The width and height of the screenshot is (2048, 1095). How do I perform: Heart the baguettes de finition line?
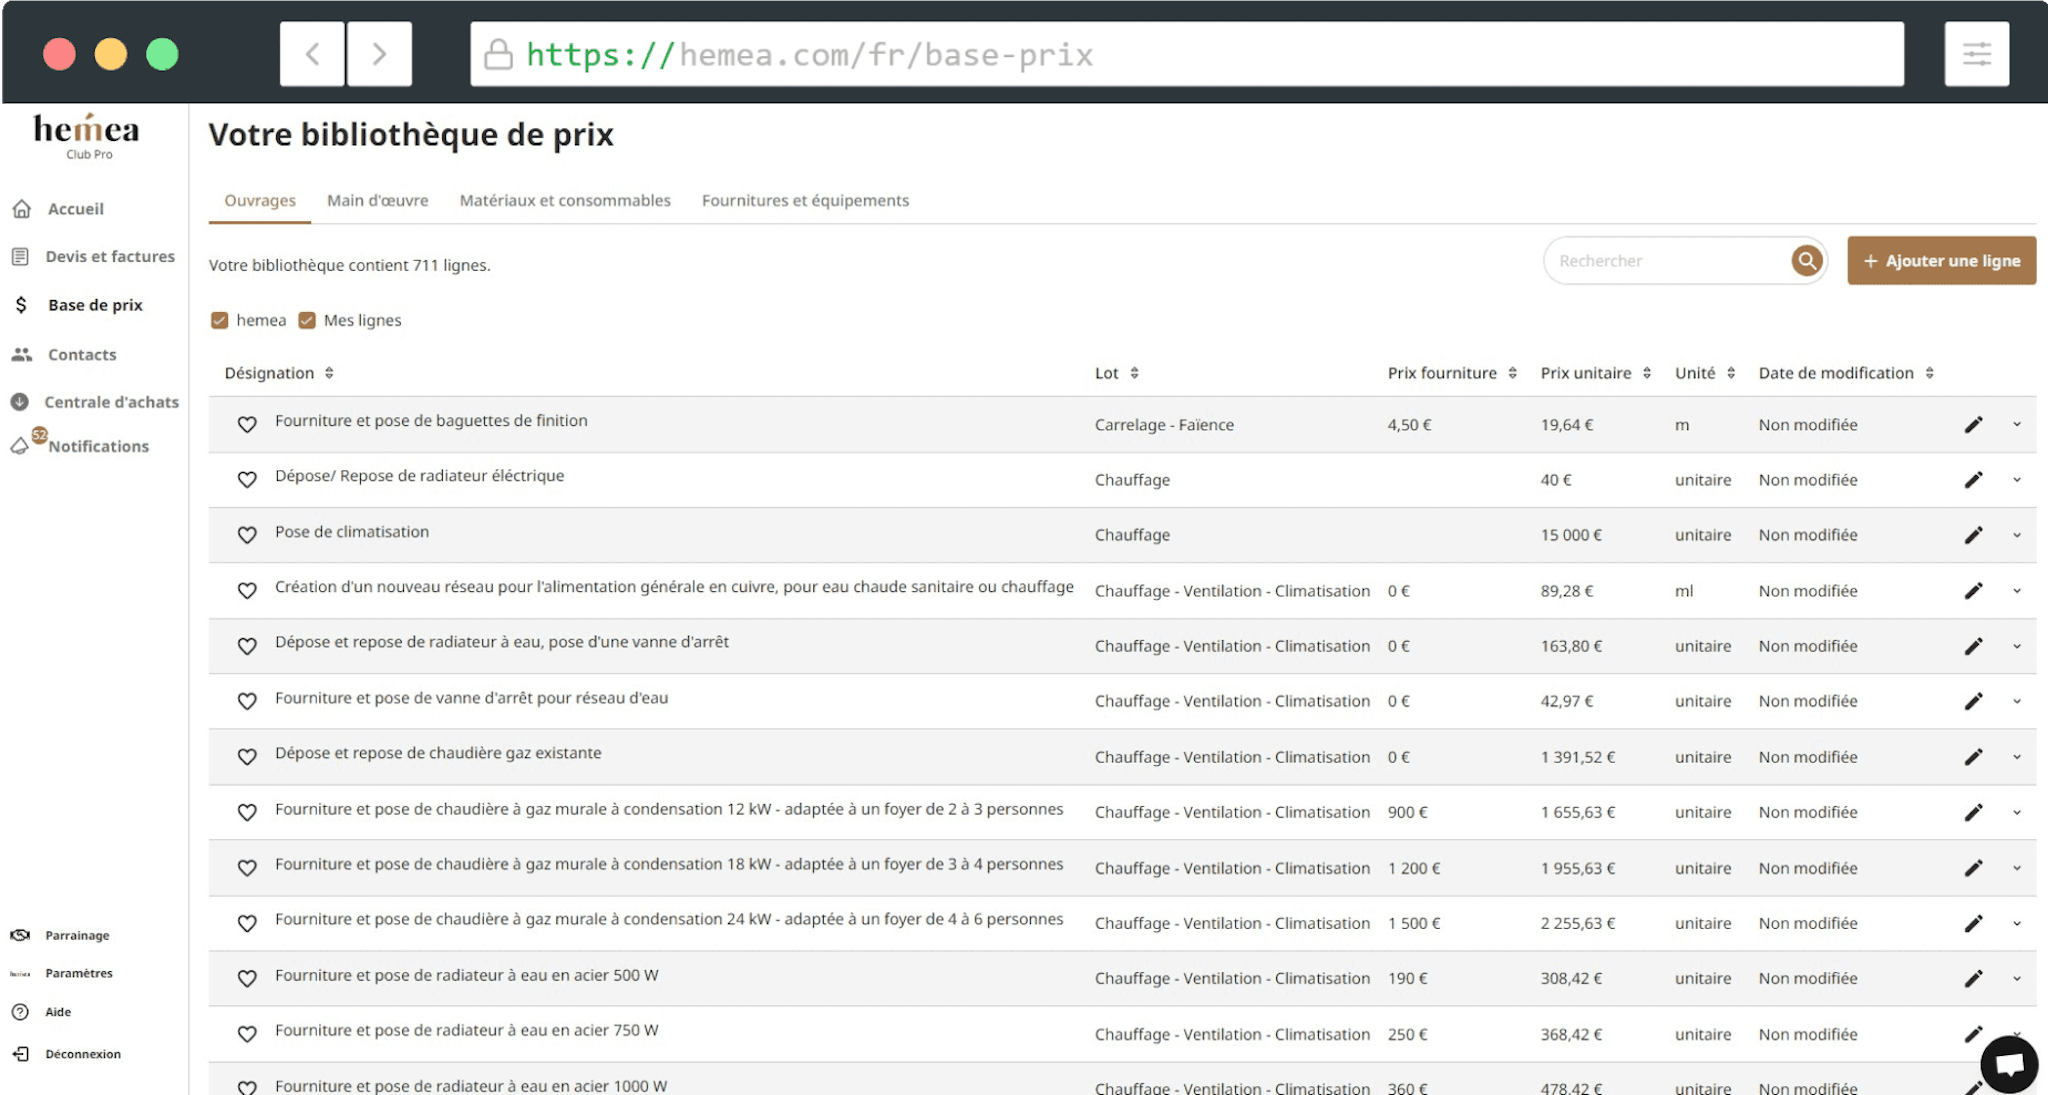(x=247, y=425)
